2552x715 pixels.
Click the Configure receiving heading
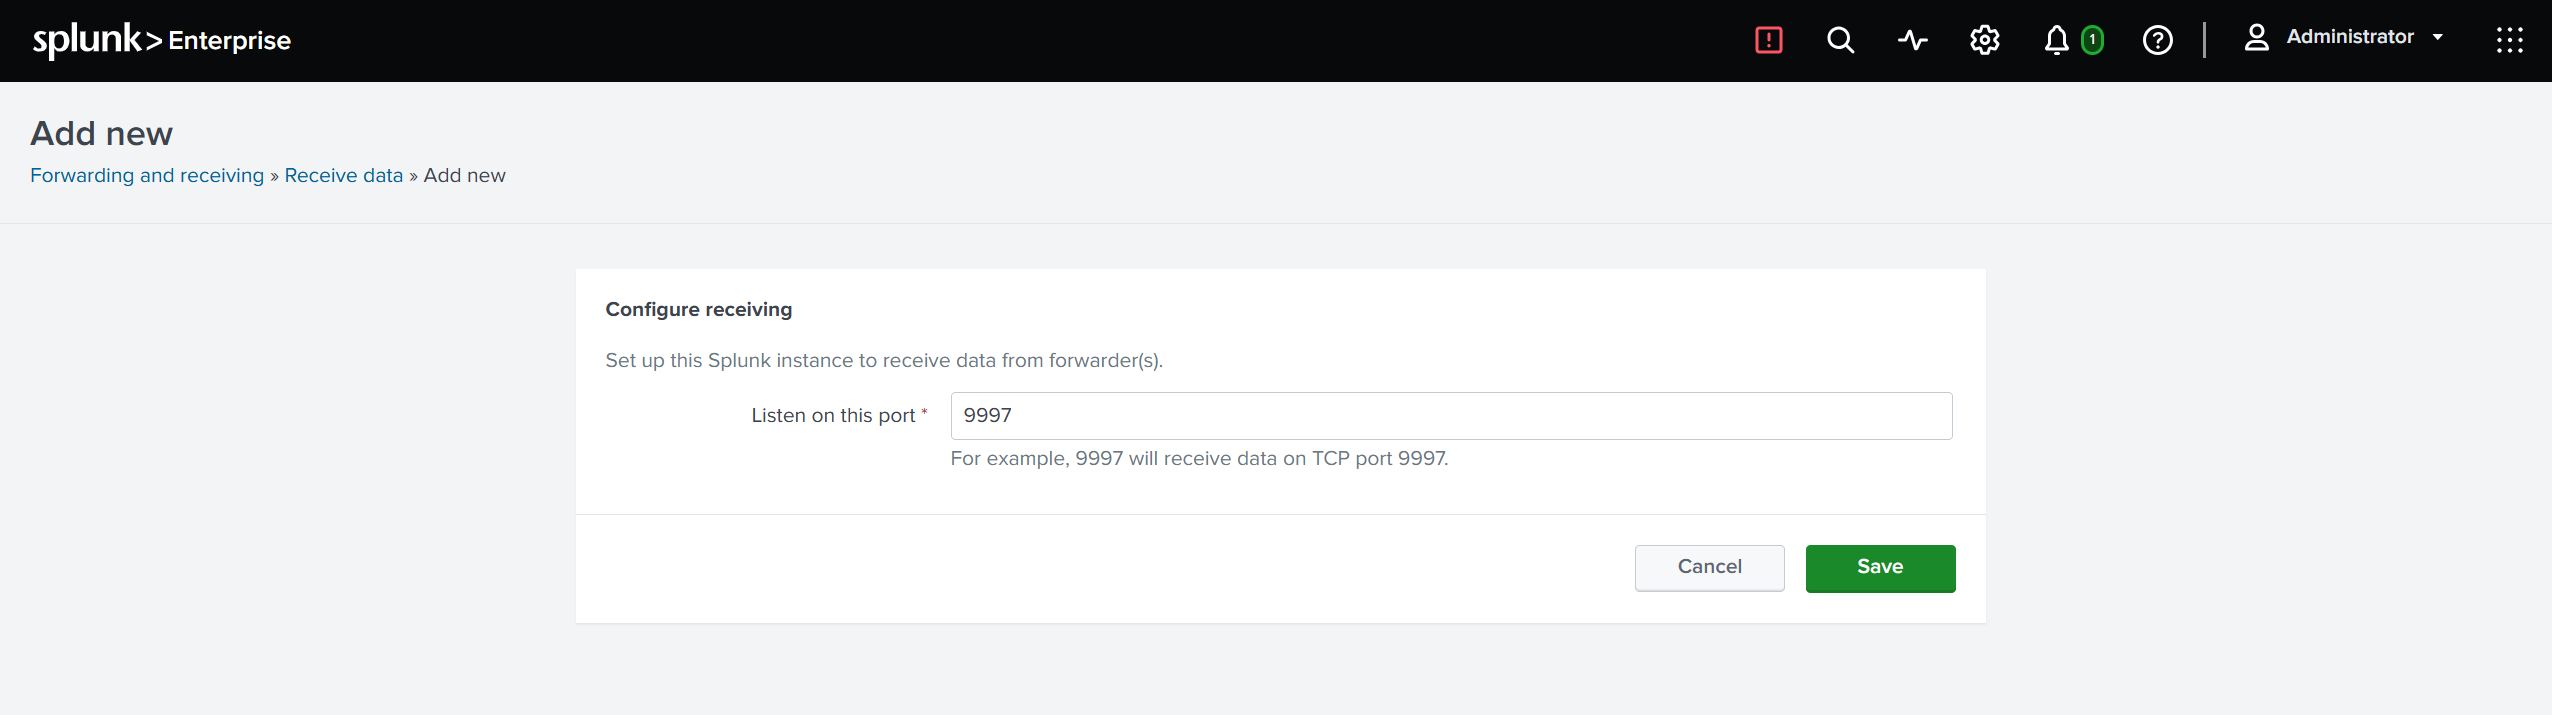[x=698, y=310]
